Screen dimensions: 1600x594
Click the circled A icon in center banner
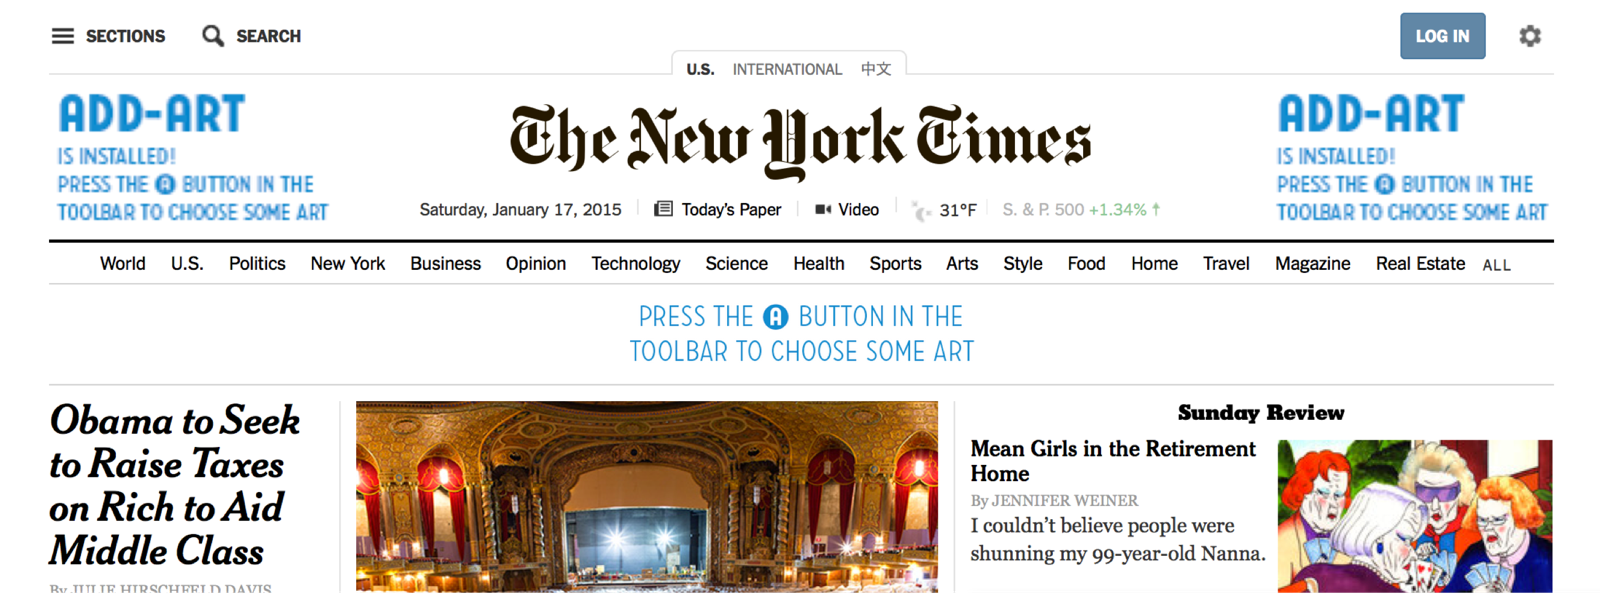tap(776, 317)
